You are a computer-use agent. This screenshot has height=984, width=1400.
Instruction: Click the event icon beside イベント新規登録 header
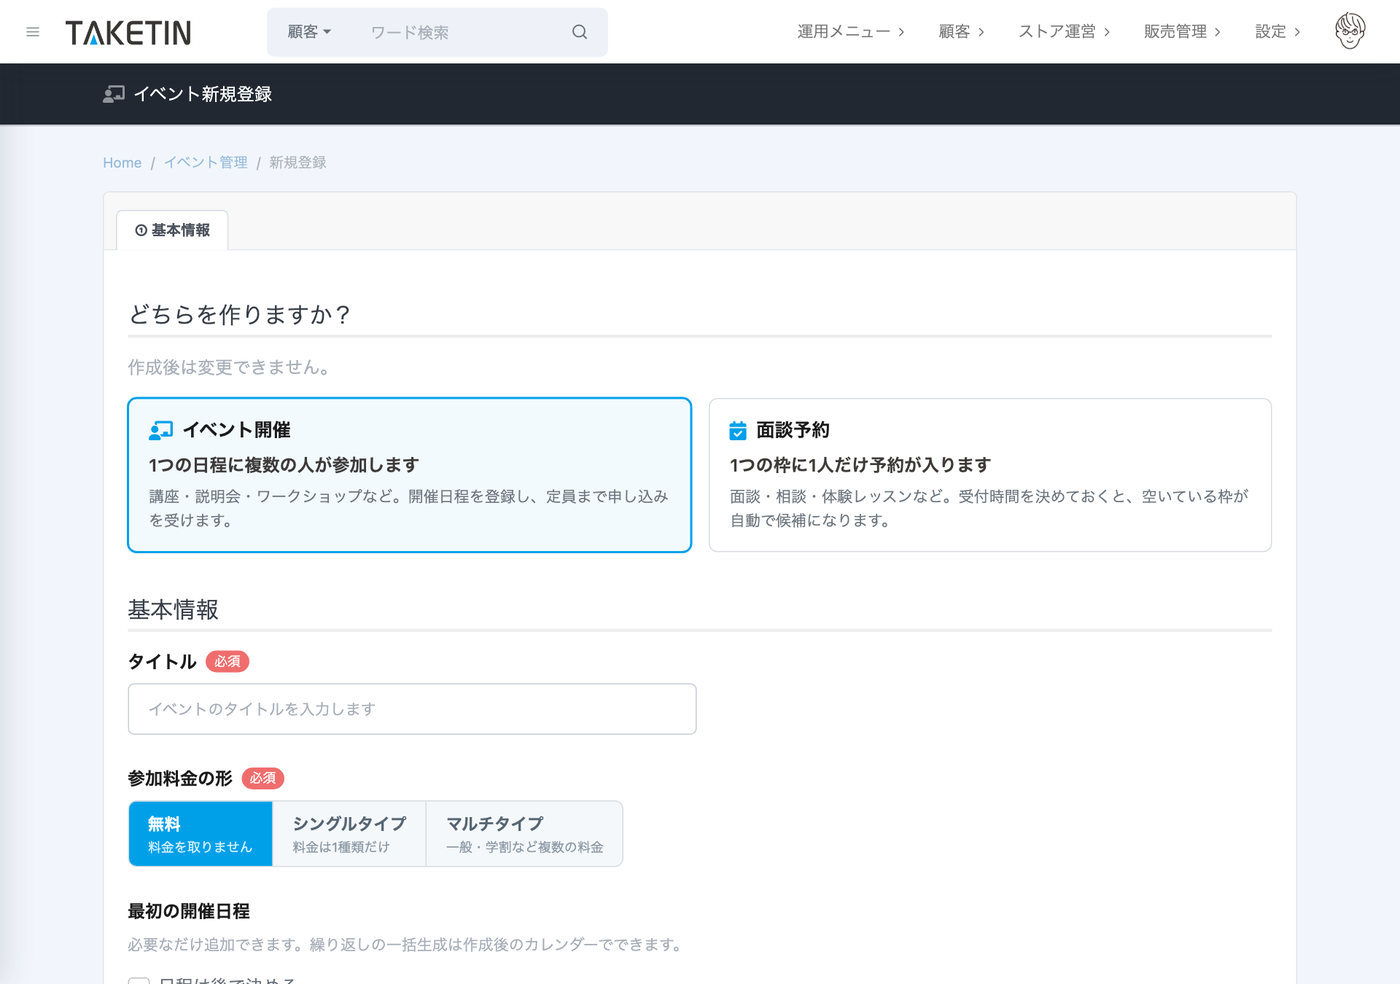[114, 94]
